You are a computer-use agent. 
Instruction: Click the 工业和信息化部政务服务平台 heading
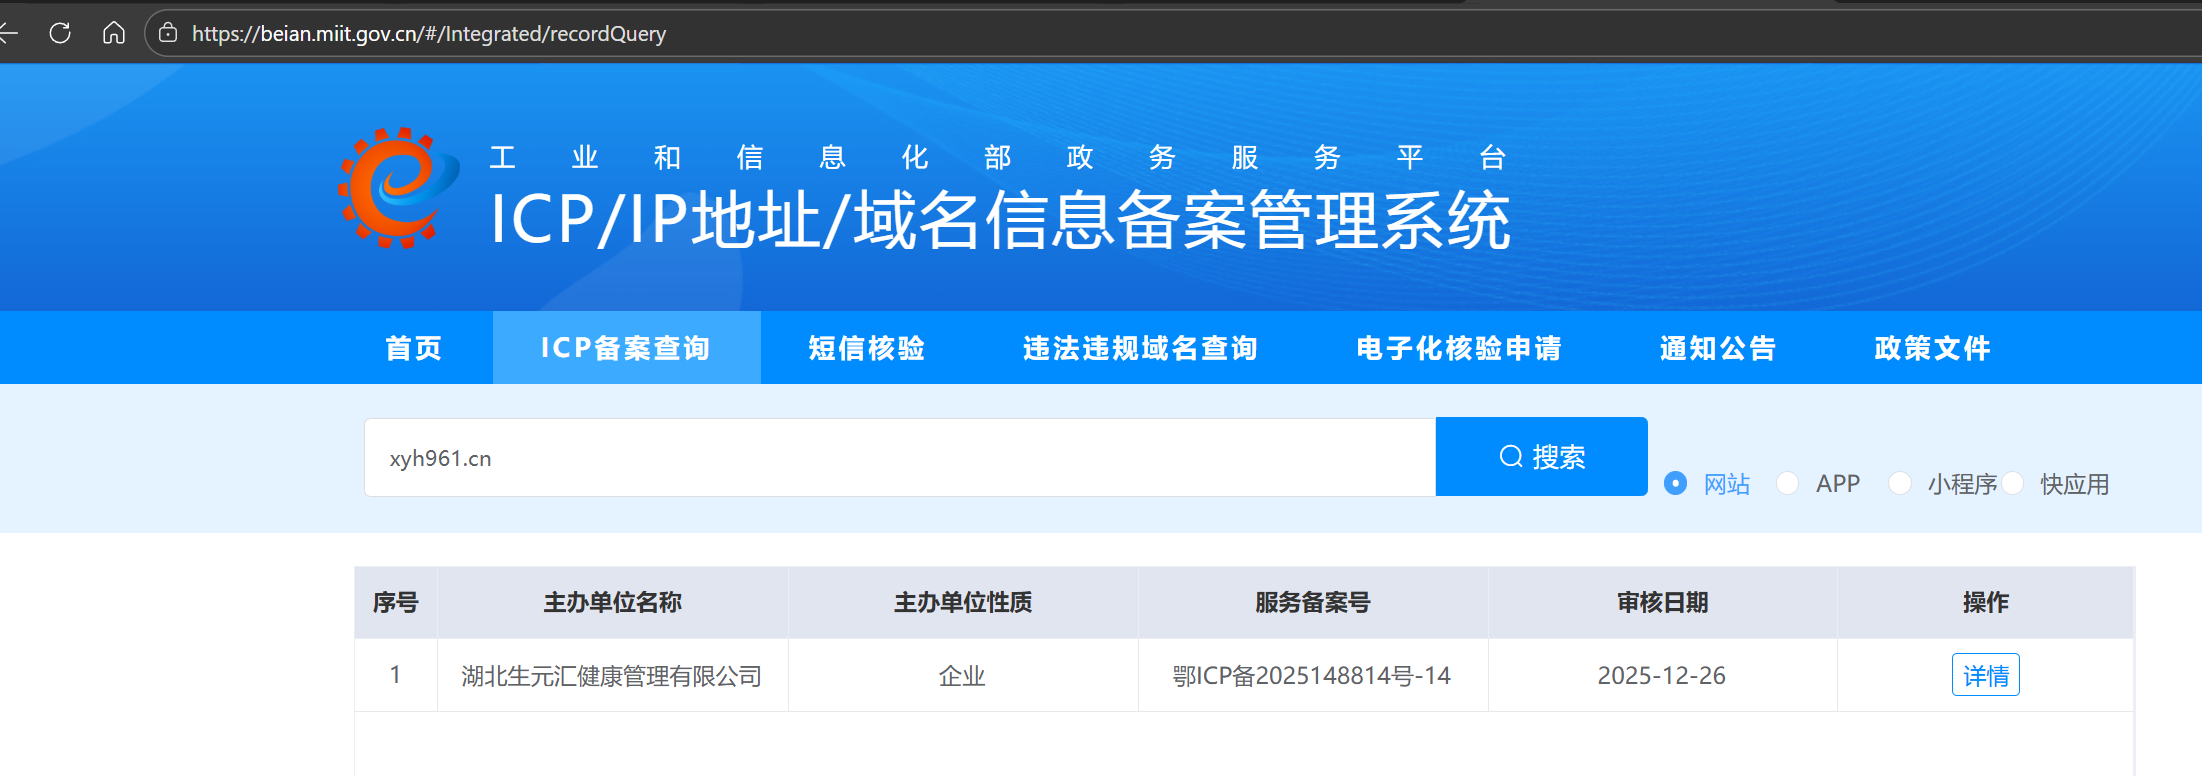[998, 157]
